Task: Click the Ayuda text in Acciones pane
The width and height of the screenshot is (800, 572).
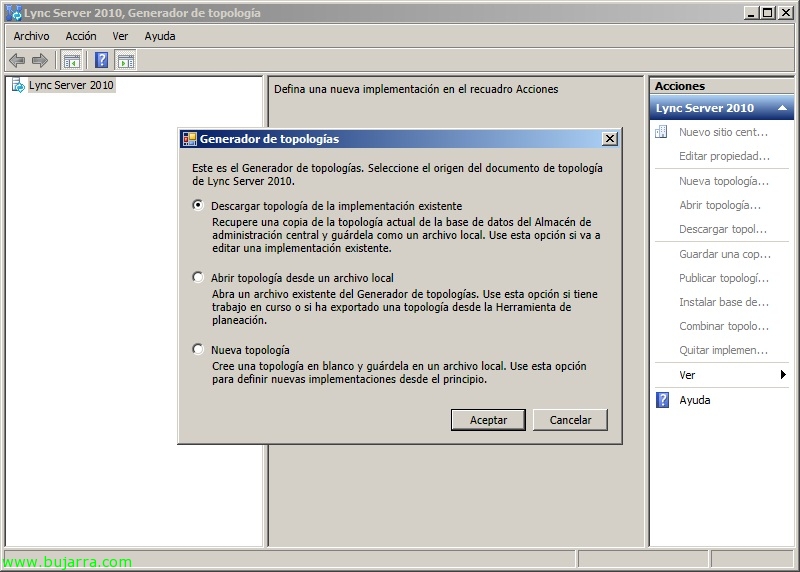Action: 694,400
